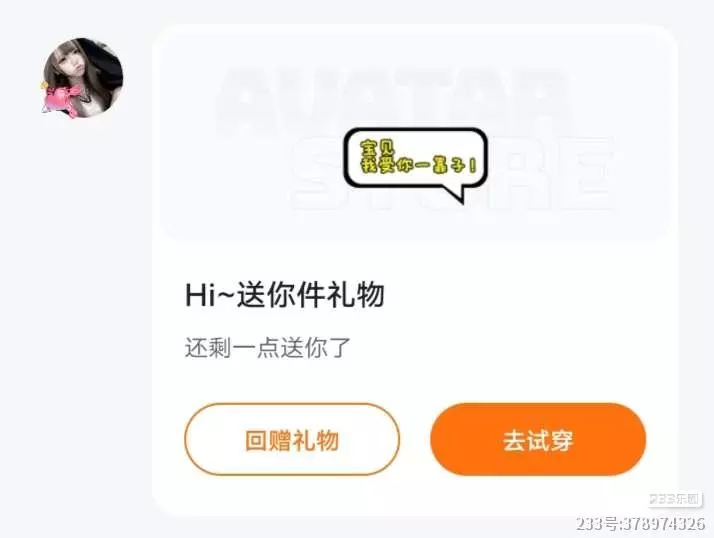The height and width of the screenshot is (538, 714).
Task: Click the orange 去试穿 button
Action: 538,440
